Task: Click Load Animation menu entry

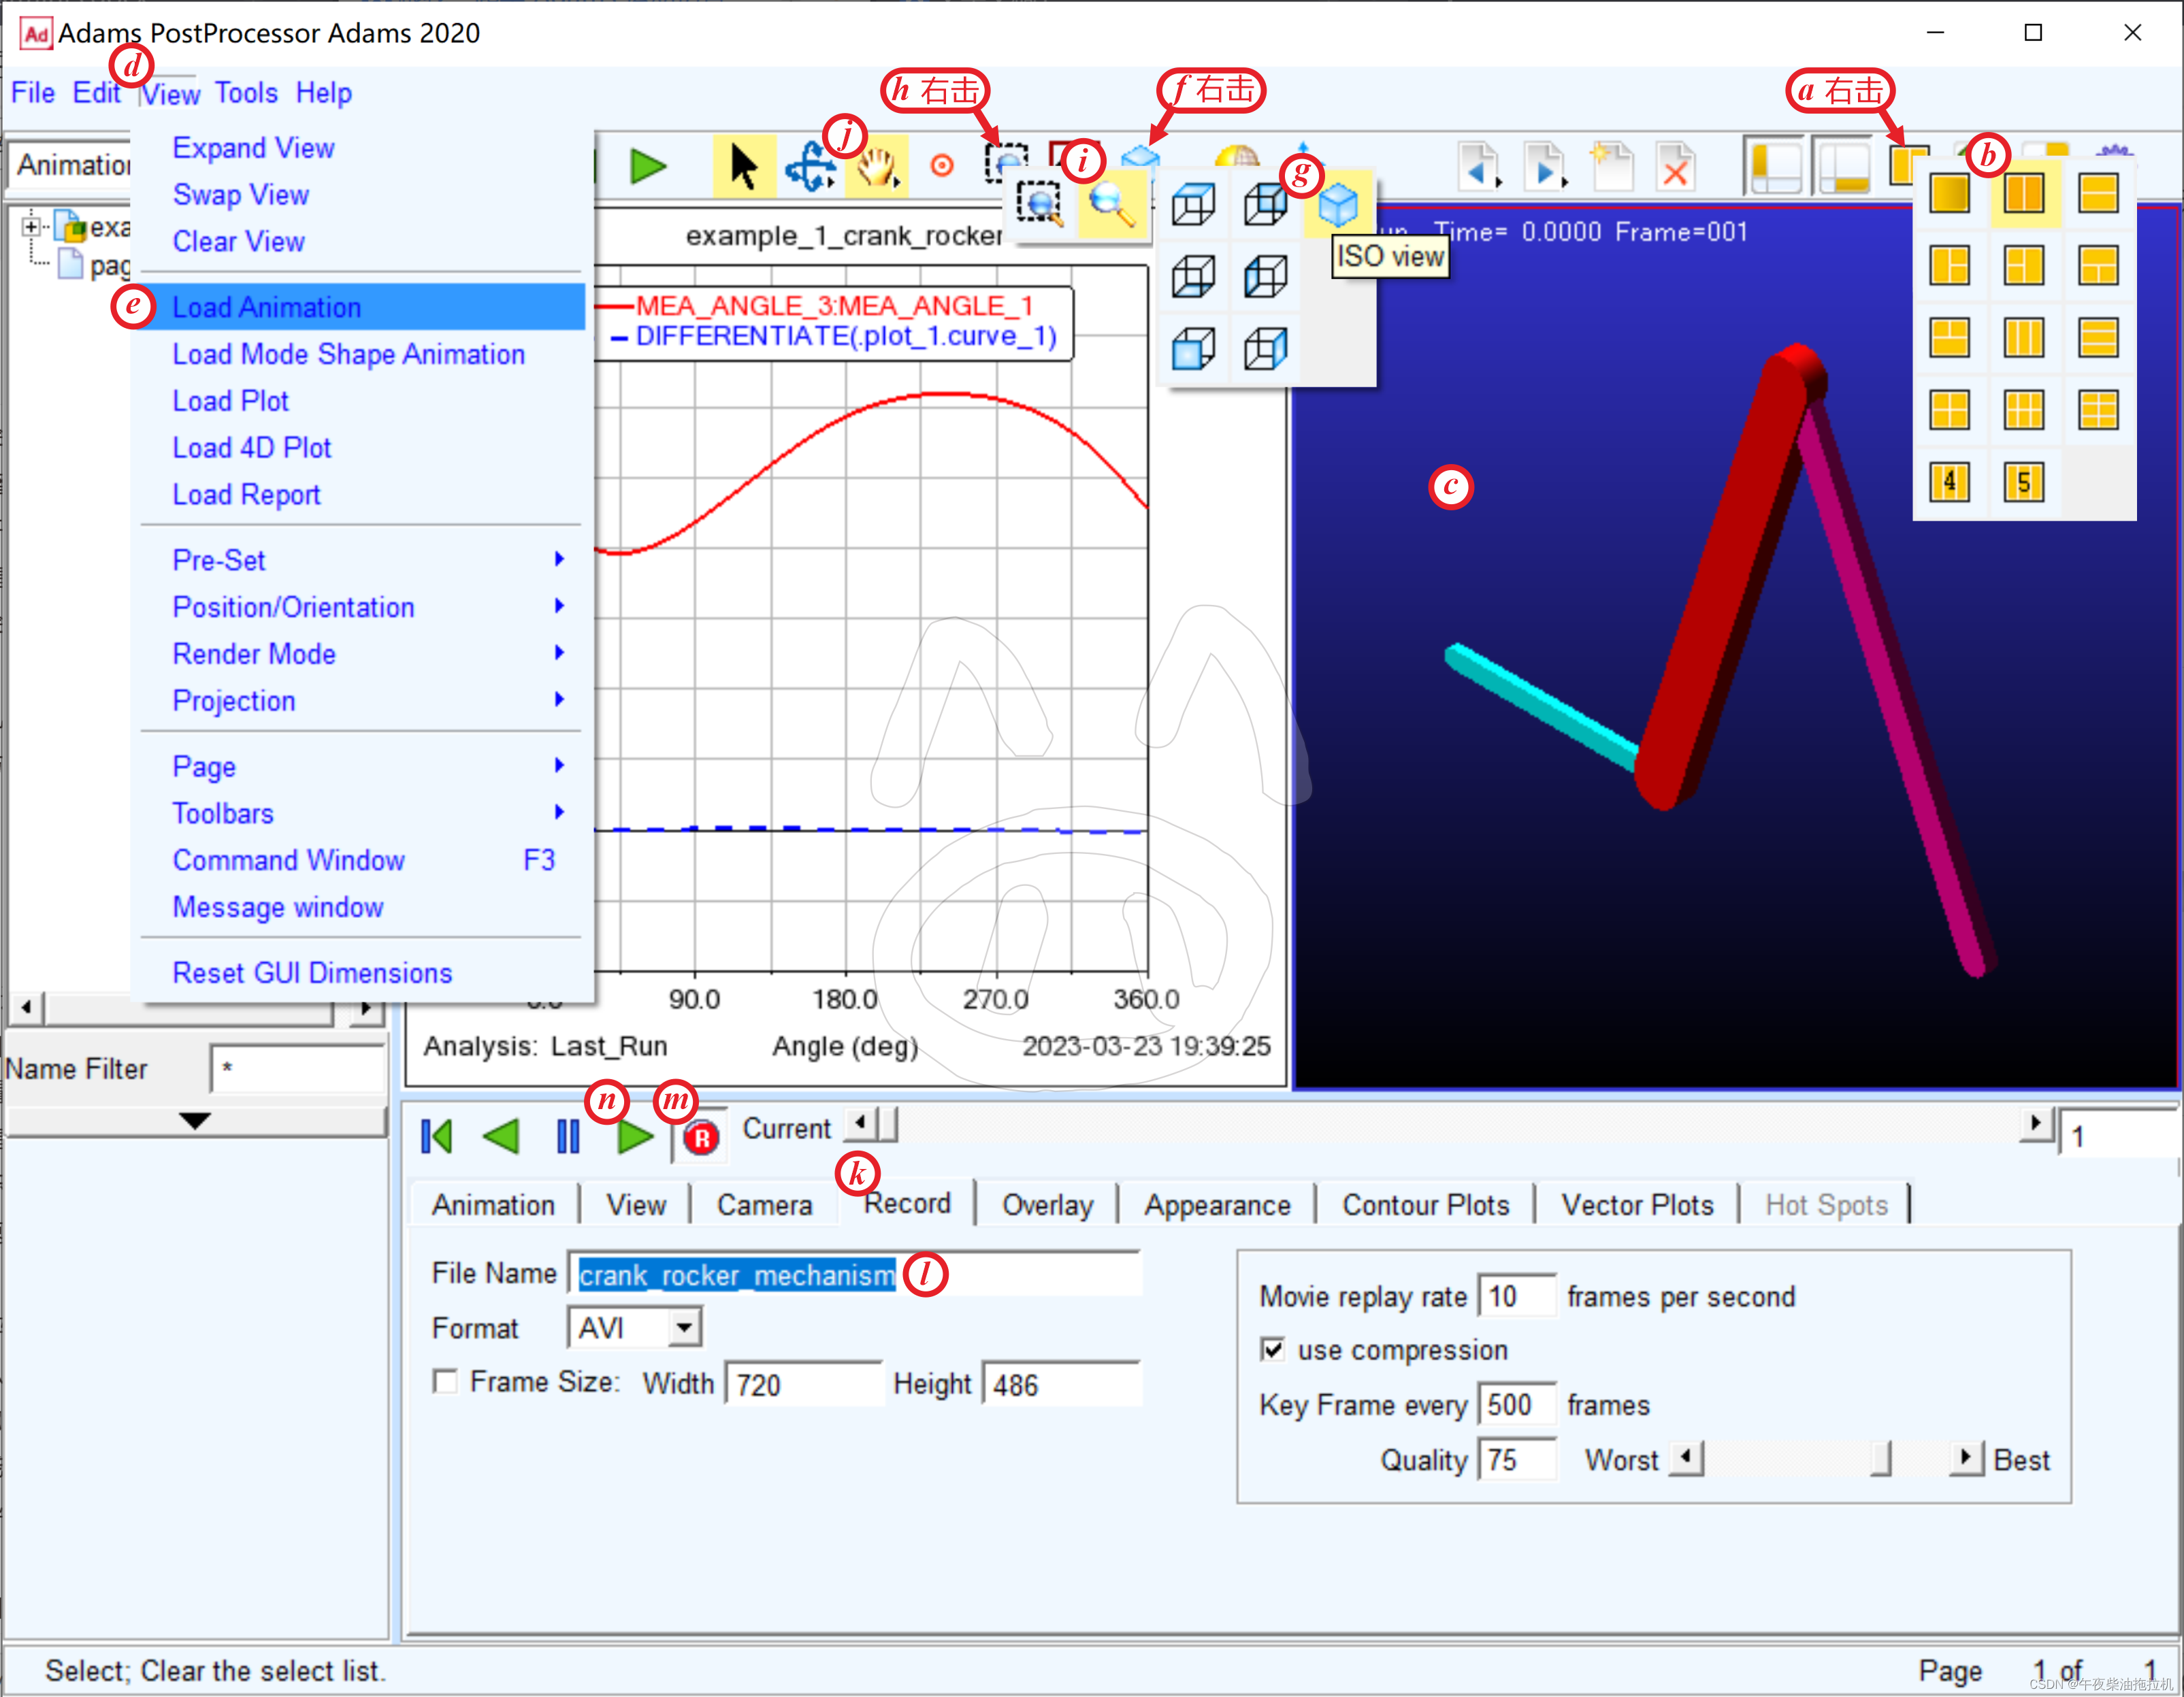Action: click(x=267, y=307)
